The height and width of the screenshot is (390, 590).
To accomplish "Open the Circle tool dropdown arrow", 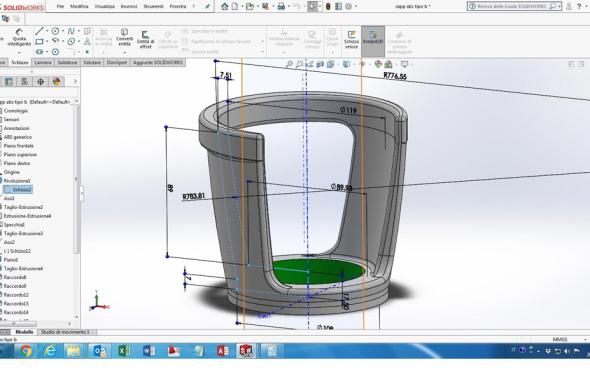I will pyautogui.click(x=62, y=31).
